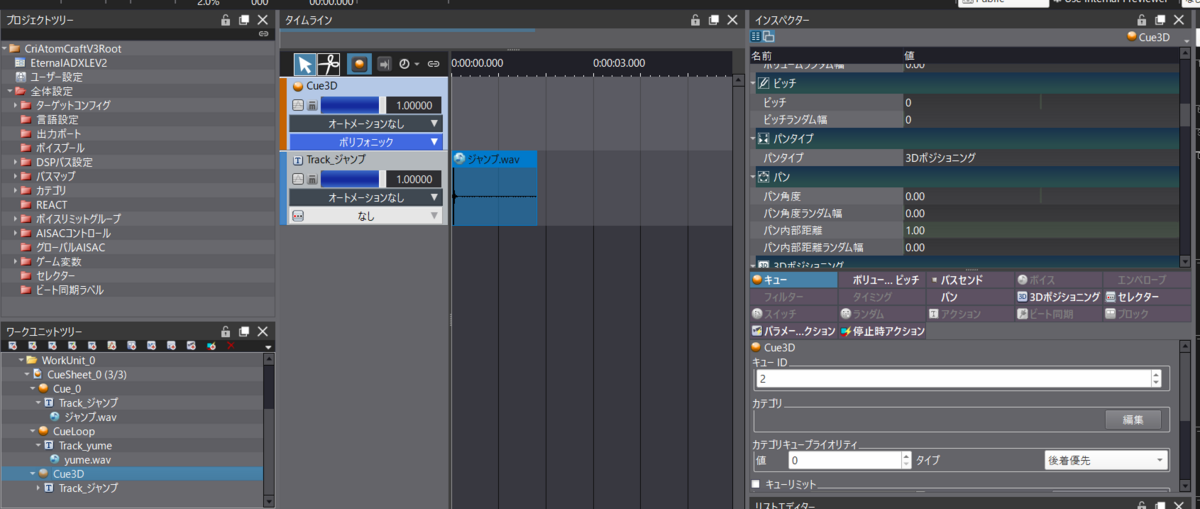The image size is (1200, 509).
Task: Collapse the CriAtomCraftV3Root tree node
Action: 4,48
